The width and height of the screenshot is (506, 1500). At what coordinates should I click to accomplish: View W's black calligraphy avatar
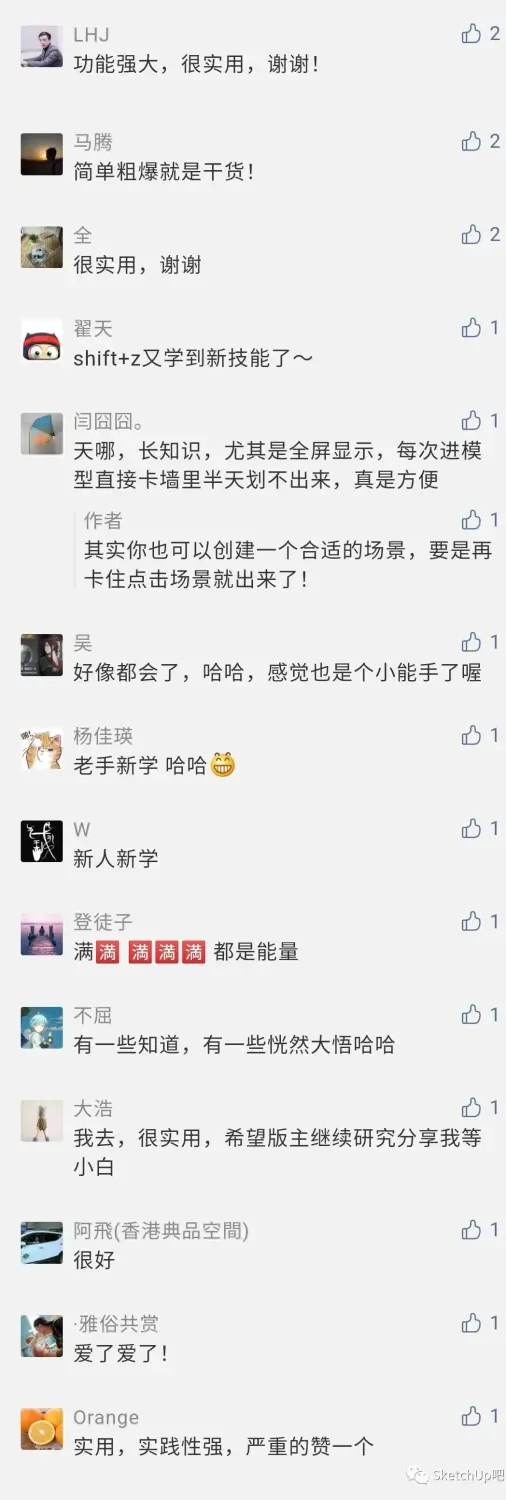pos(42,841)
